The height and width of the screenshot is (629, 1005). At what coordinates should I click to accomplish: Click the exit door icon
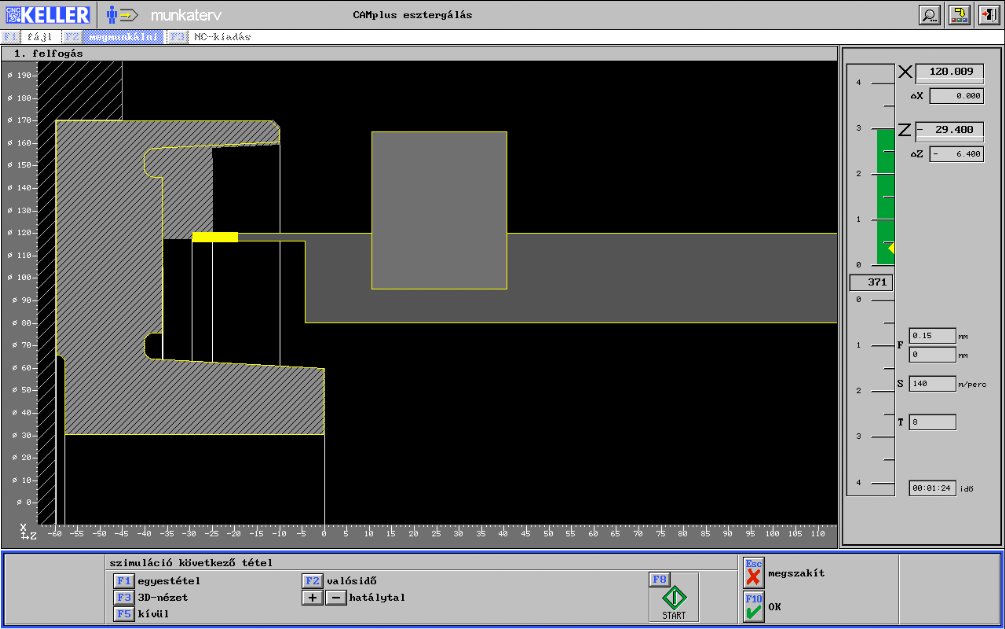coord(989,15)
